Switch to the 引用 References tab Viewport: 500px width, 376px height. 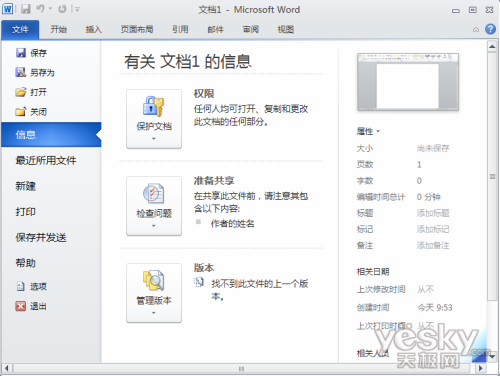(x=180, y=30)
